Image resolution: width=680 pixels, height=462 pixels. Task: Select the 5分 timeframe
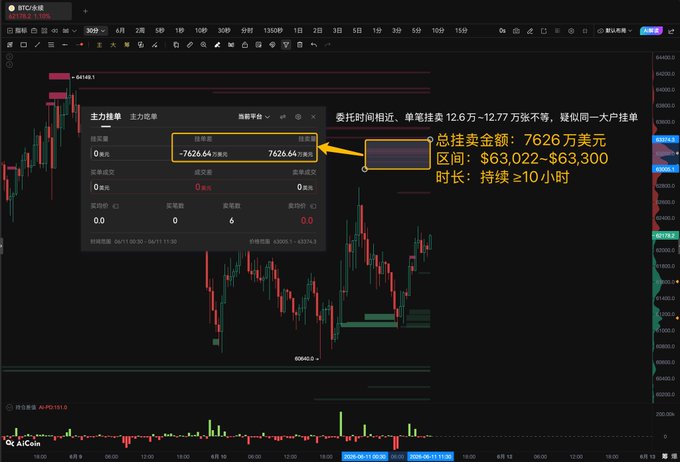[416, 31]
